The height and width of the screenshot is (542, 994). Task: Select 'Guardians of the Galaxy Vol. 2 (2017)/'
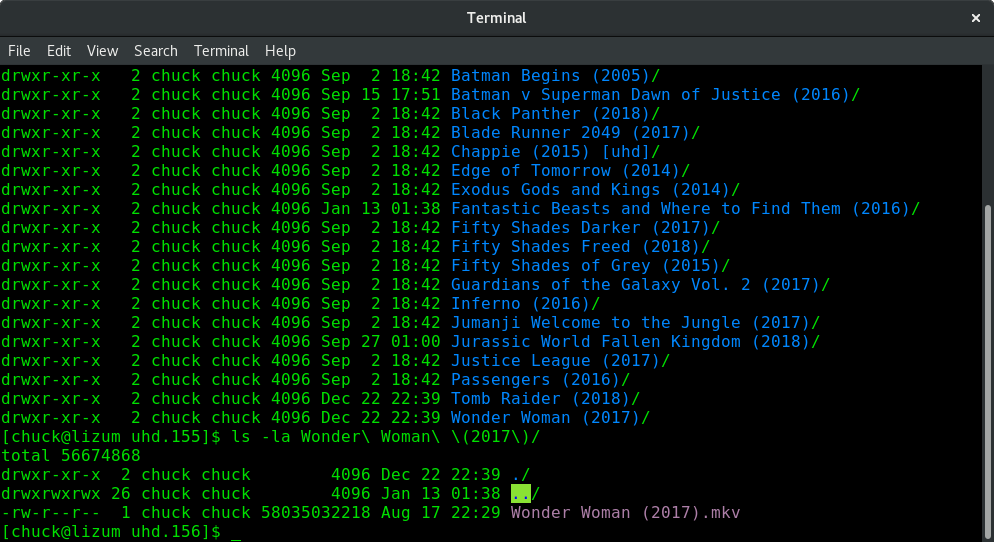pos(640,285)
